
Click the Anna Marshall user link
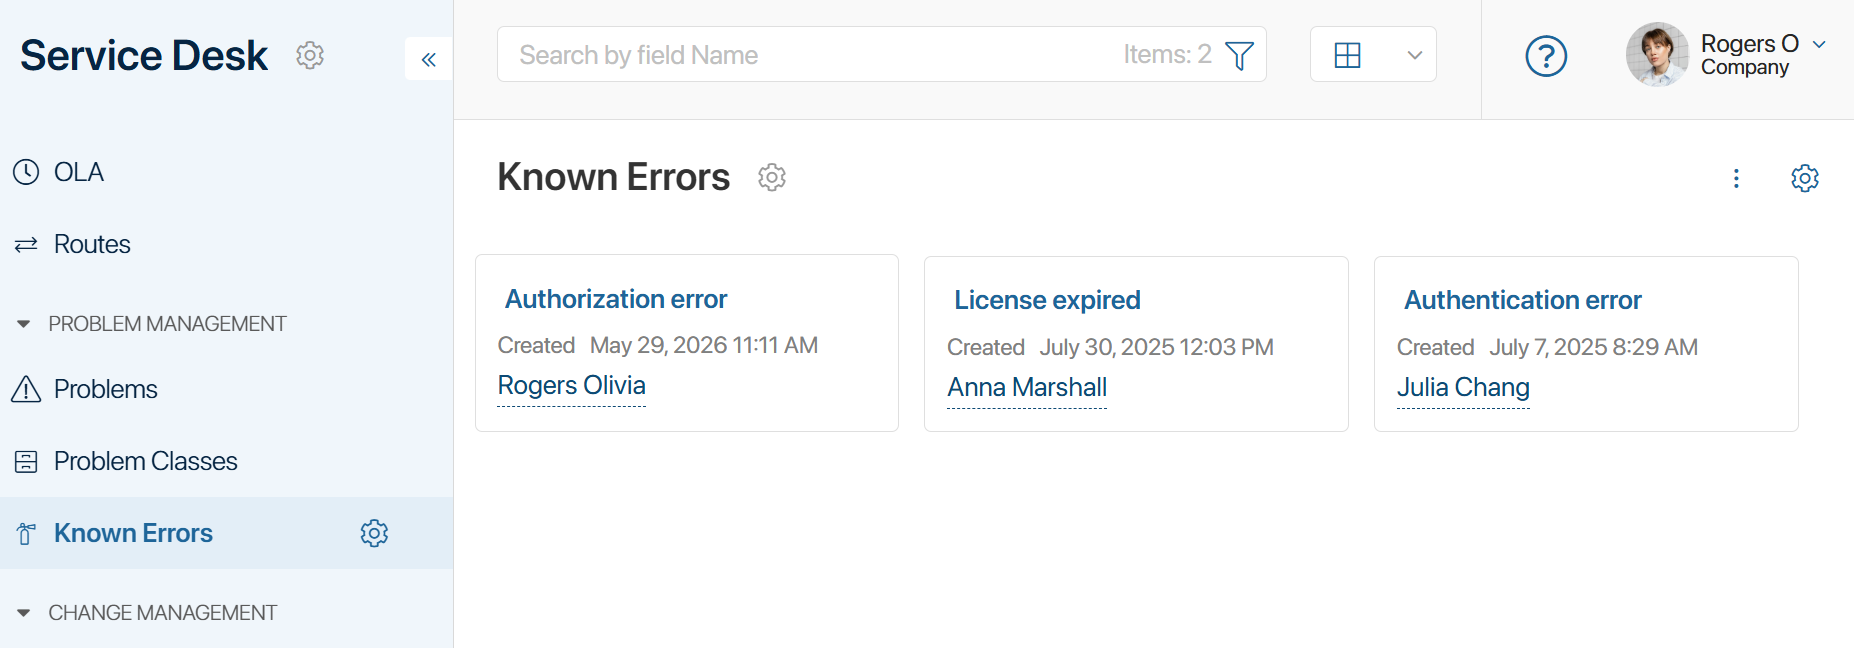[x=1027, y=387]
